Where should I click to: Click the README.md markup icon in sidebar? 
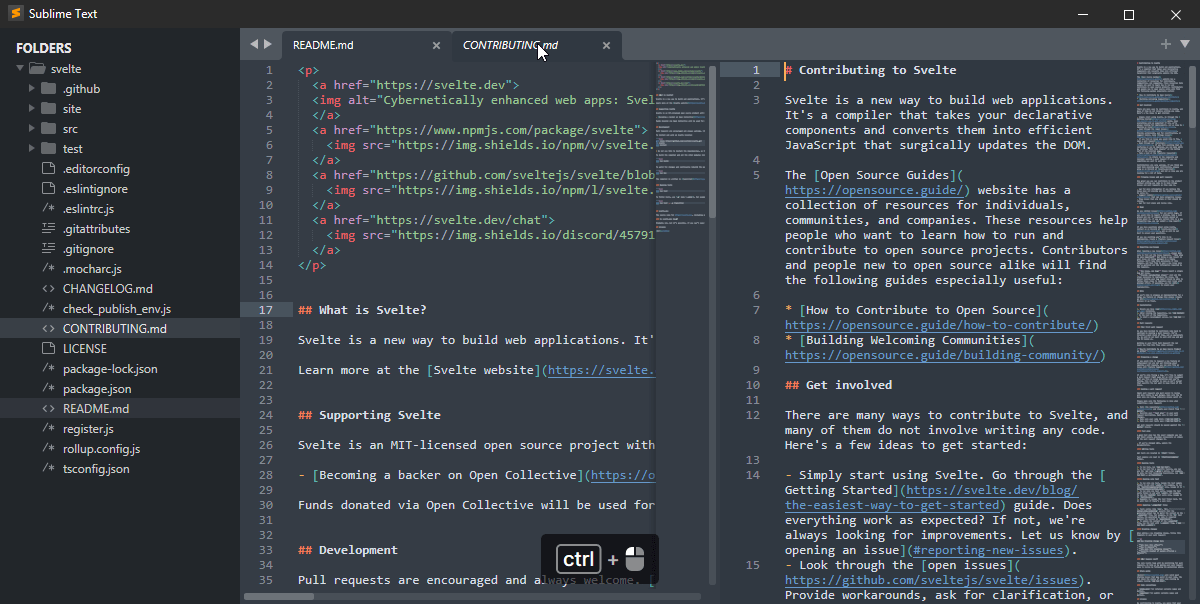pyautogui.click(x=48, y=409)
